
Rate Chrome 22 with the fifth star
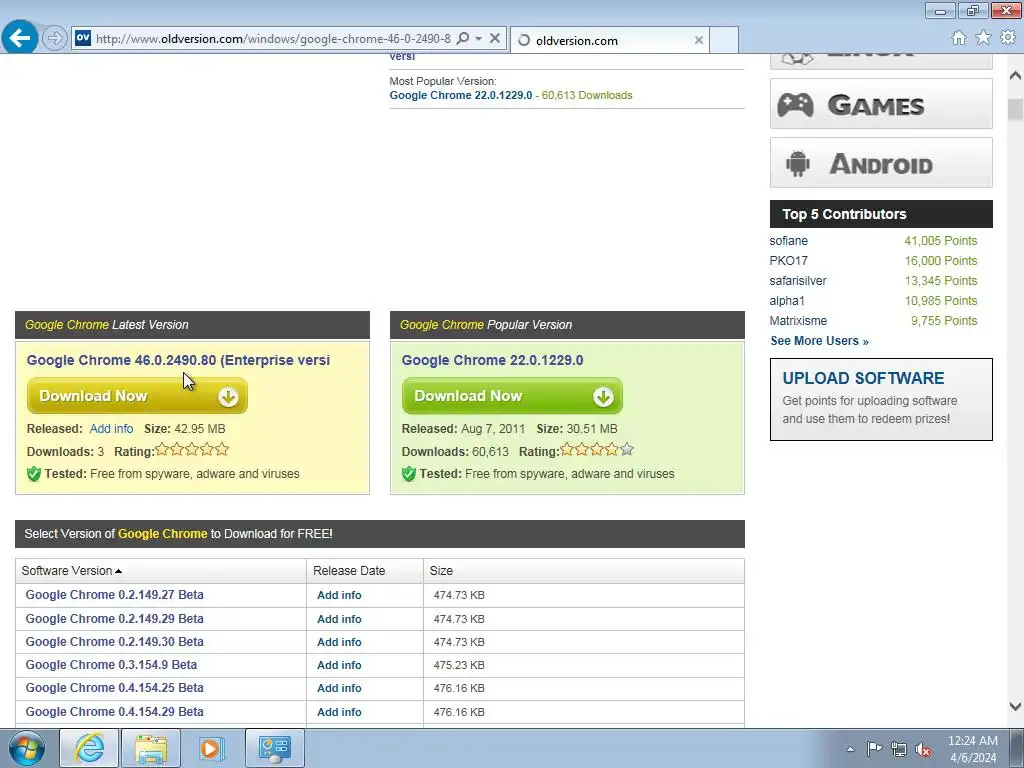[627, 449]
